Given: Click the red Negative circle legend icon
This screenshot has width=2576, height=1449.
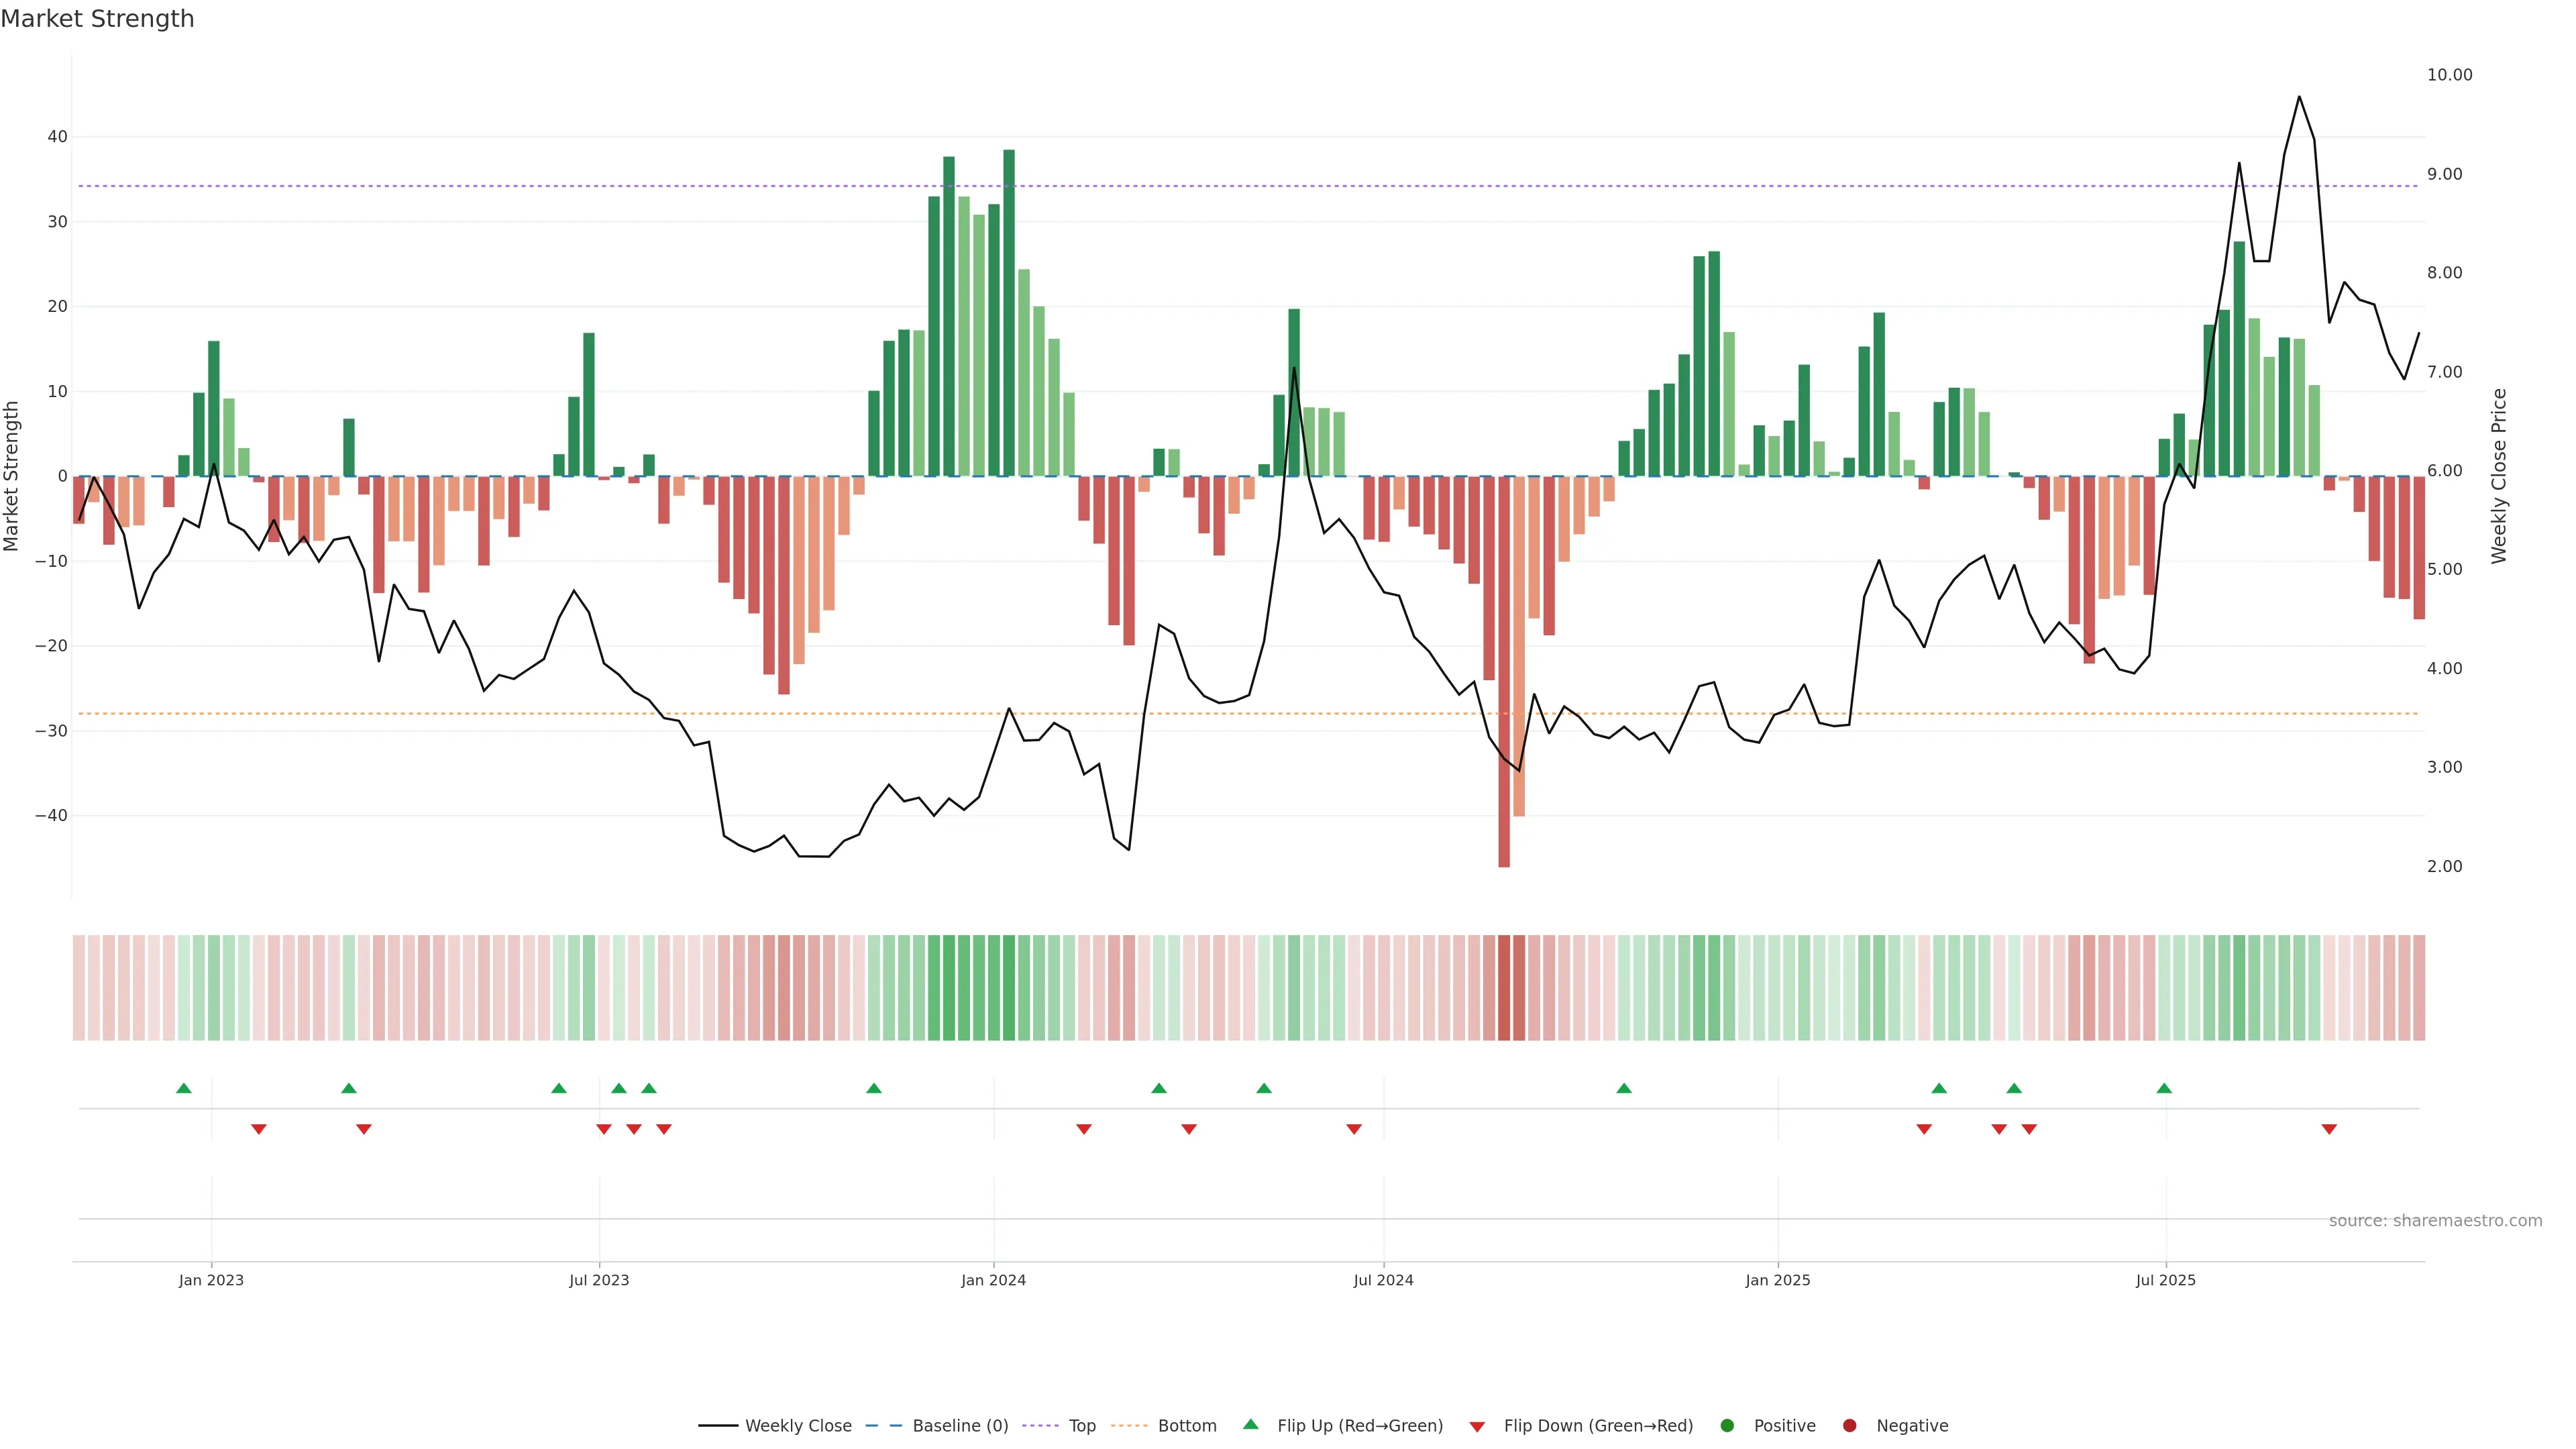Looking at the screenshot, I should click(x=1849, y=1426).
